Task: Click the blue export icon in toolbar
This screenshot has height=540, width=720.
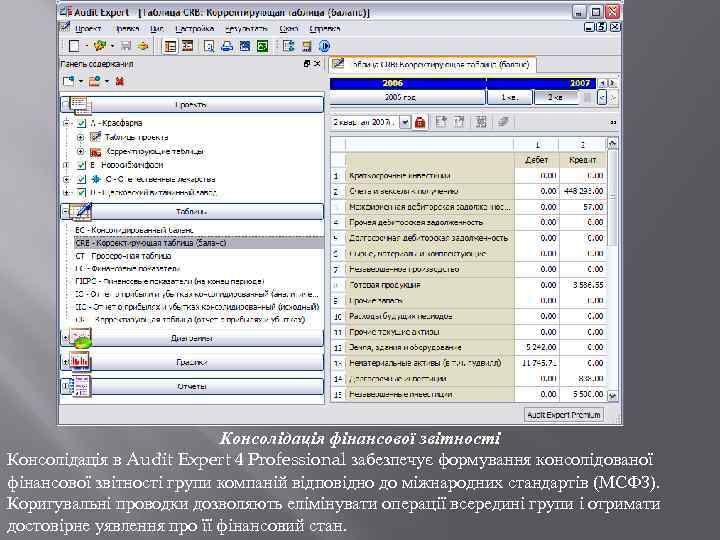Action: [245, 46]
